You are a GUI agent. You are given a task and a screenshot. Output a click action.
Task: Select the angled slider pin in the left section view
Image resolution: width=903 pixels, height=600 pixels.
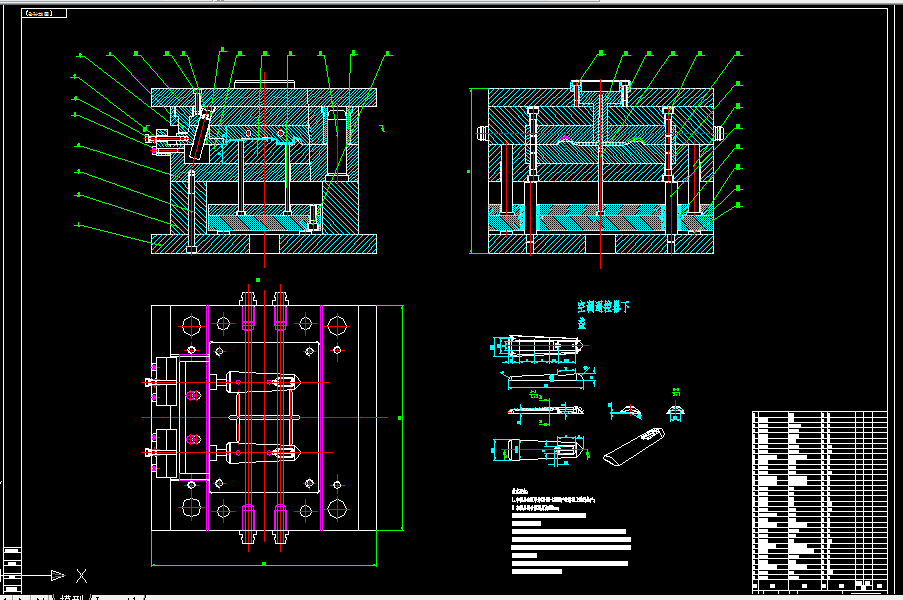[x=199, y=138]
